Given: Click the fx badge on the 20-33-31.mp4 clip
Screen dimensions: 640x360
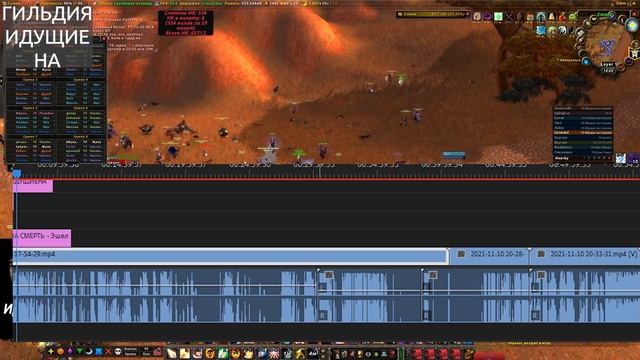Looking at the screenshot, I should click(541, 254).
